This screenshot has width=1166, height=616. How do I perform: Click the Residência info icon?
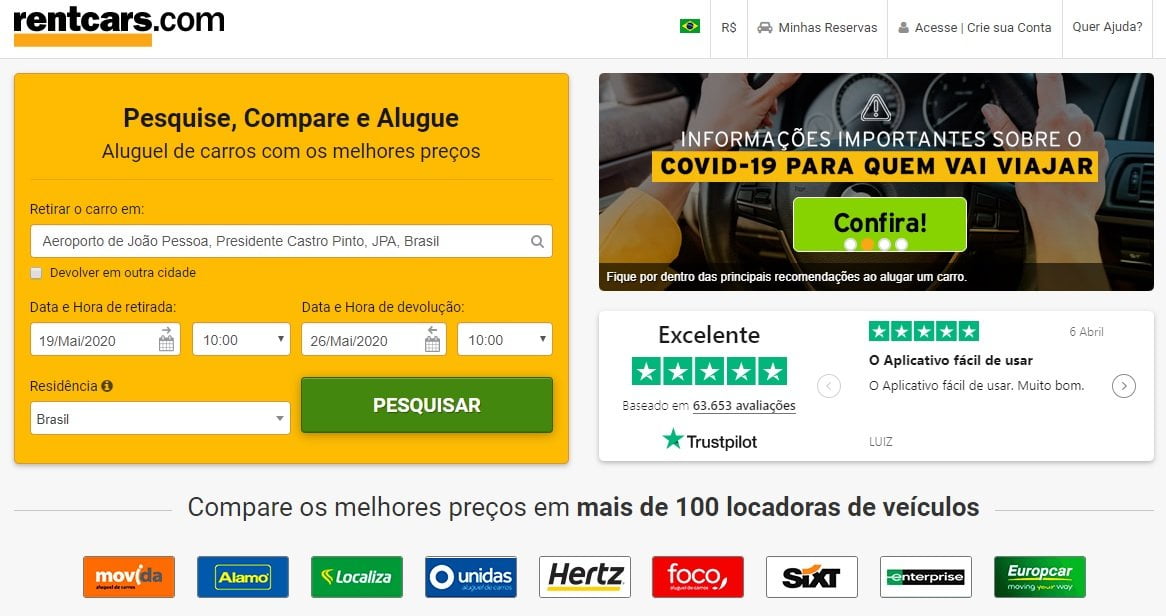click(x=107, y=386)
